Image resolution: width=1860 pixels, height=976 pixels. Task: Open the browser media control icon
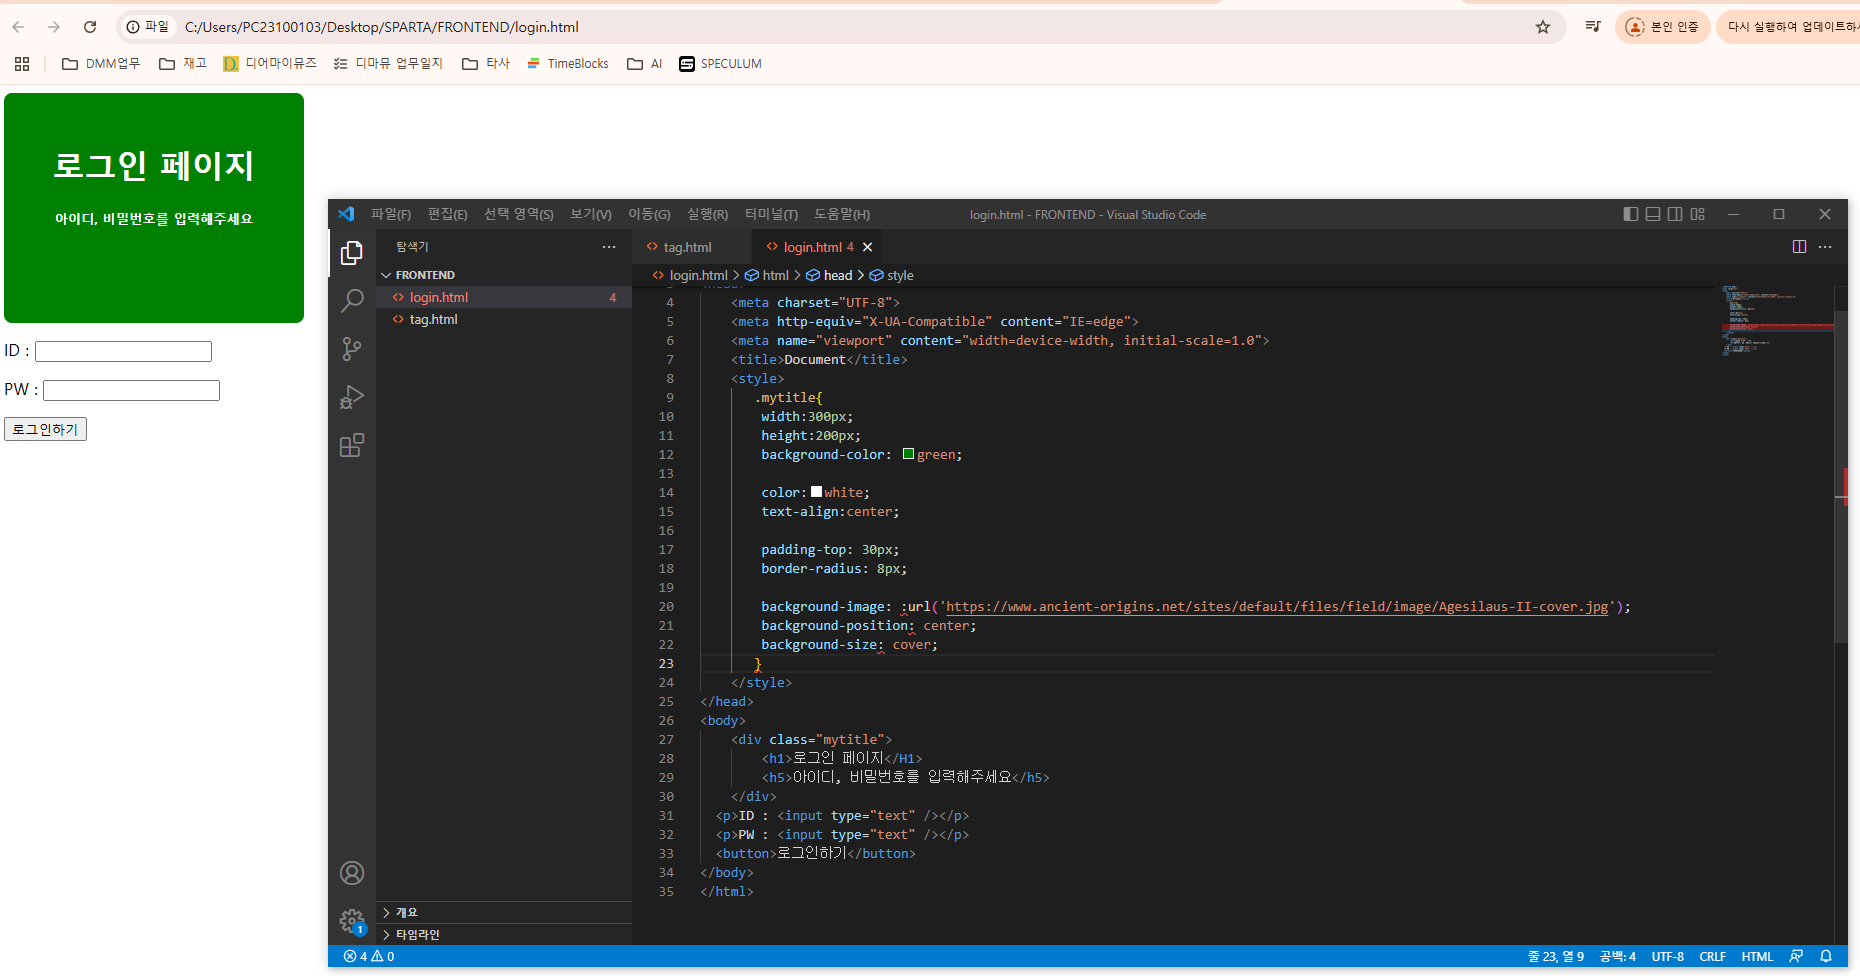[1593, 27]
